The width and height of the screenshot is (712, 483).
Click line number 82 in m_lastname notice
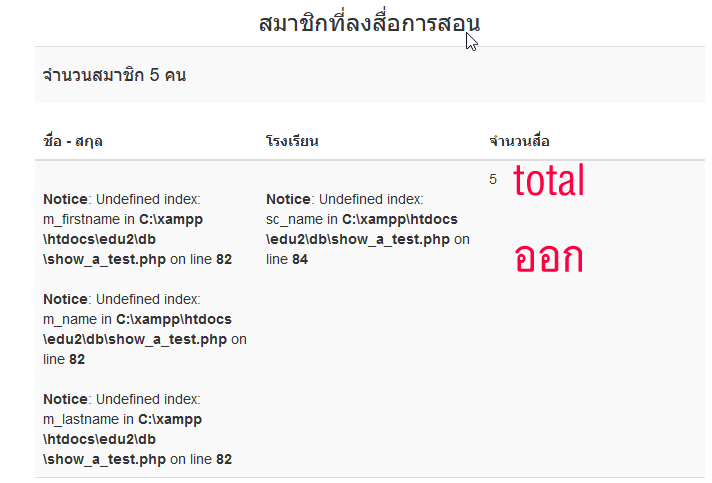tap(224, 459)
